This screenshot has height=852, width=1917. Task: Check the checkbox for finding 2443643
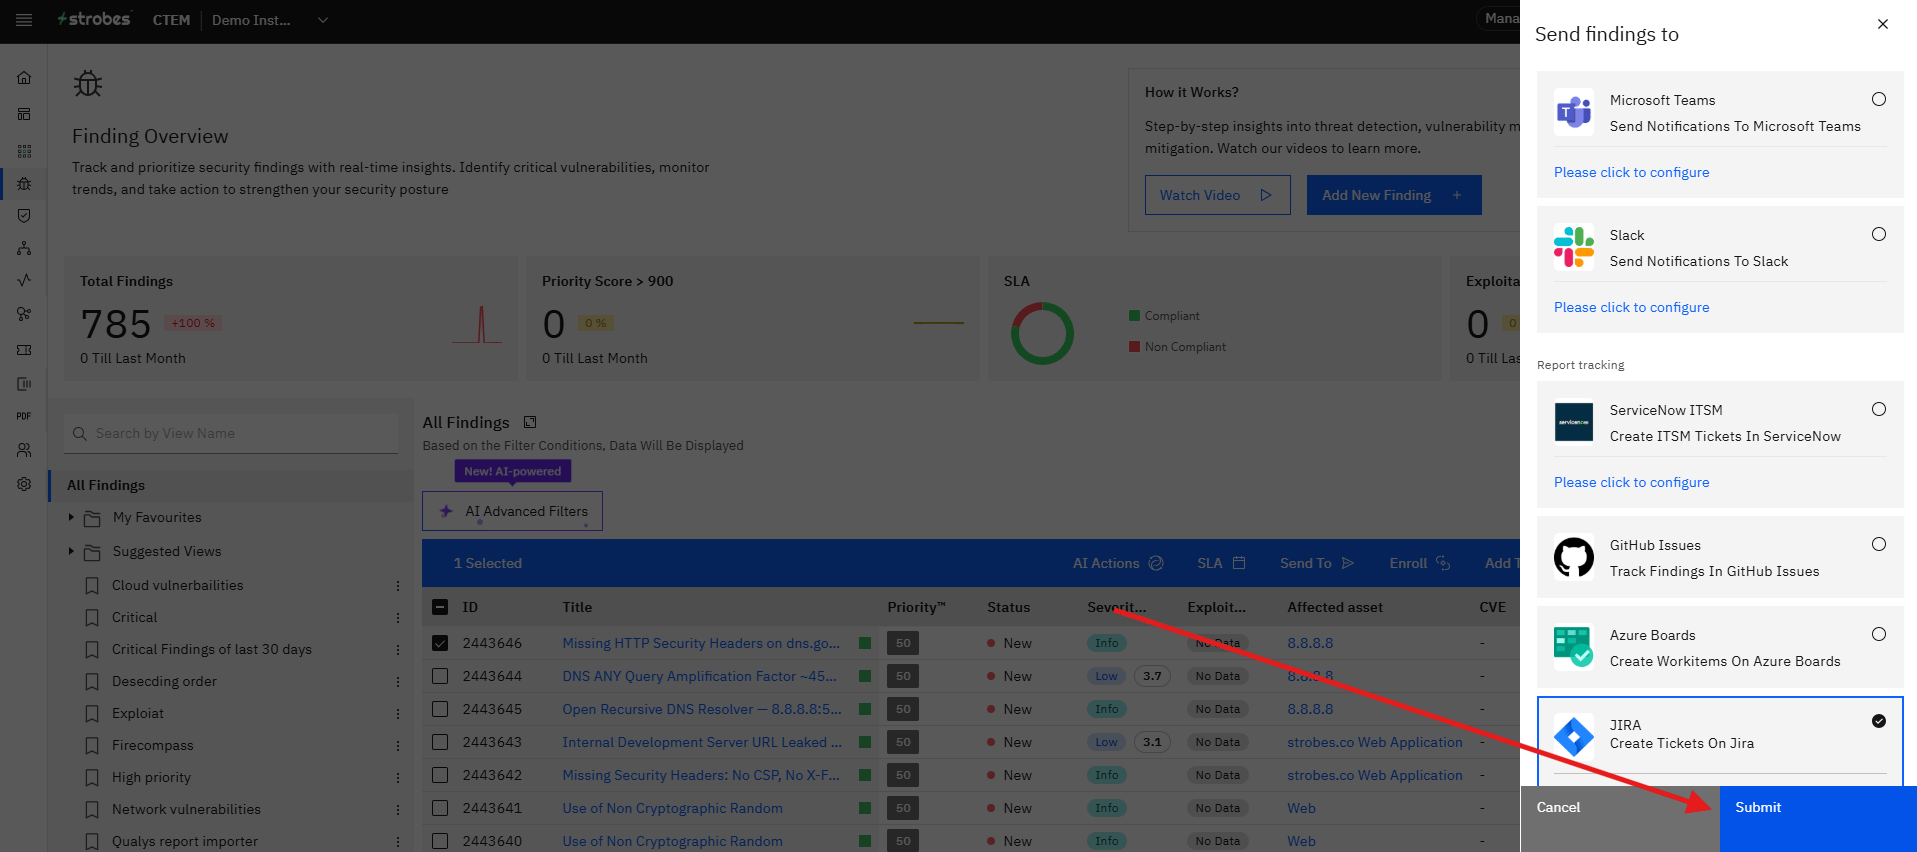(x=440, y=742)
